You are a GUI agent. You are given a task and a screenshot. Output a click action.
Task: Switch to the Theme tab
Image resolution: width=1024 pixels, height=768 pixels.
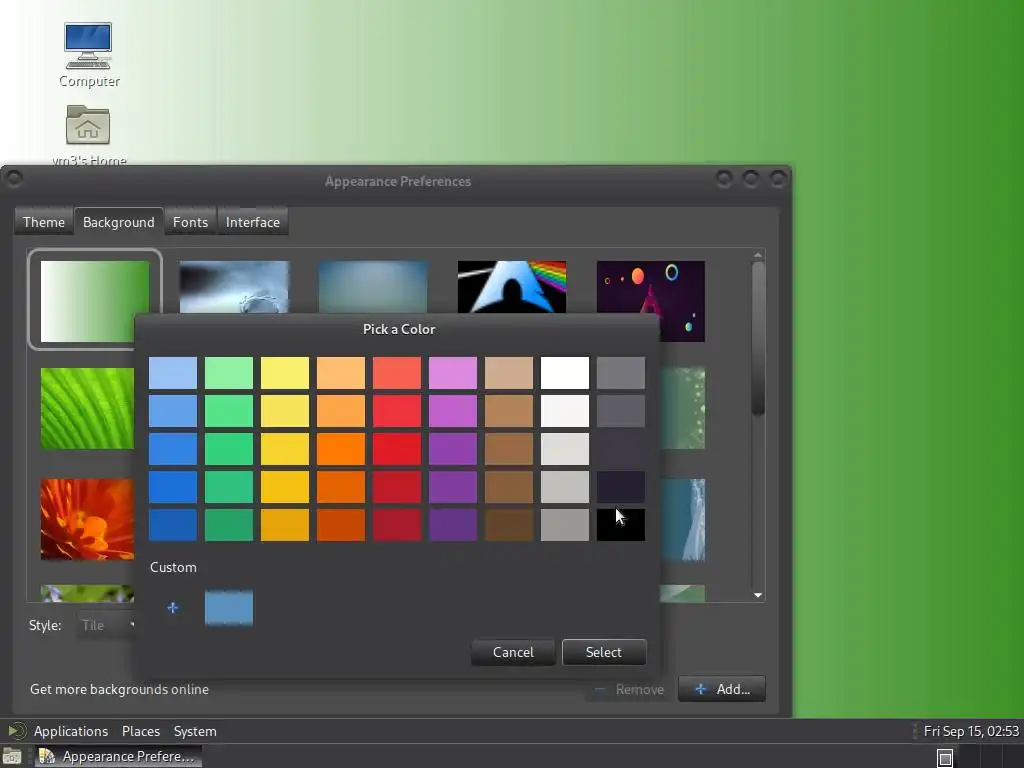pos(44,222)
